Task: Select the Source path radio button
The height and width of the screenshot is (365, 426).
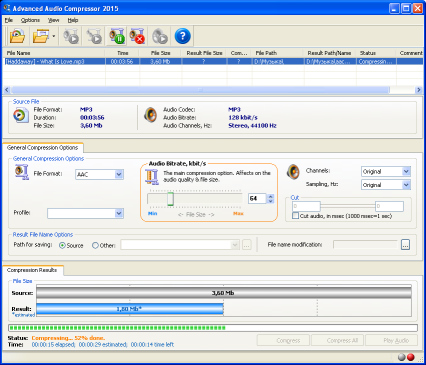Action: [62, 245]
